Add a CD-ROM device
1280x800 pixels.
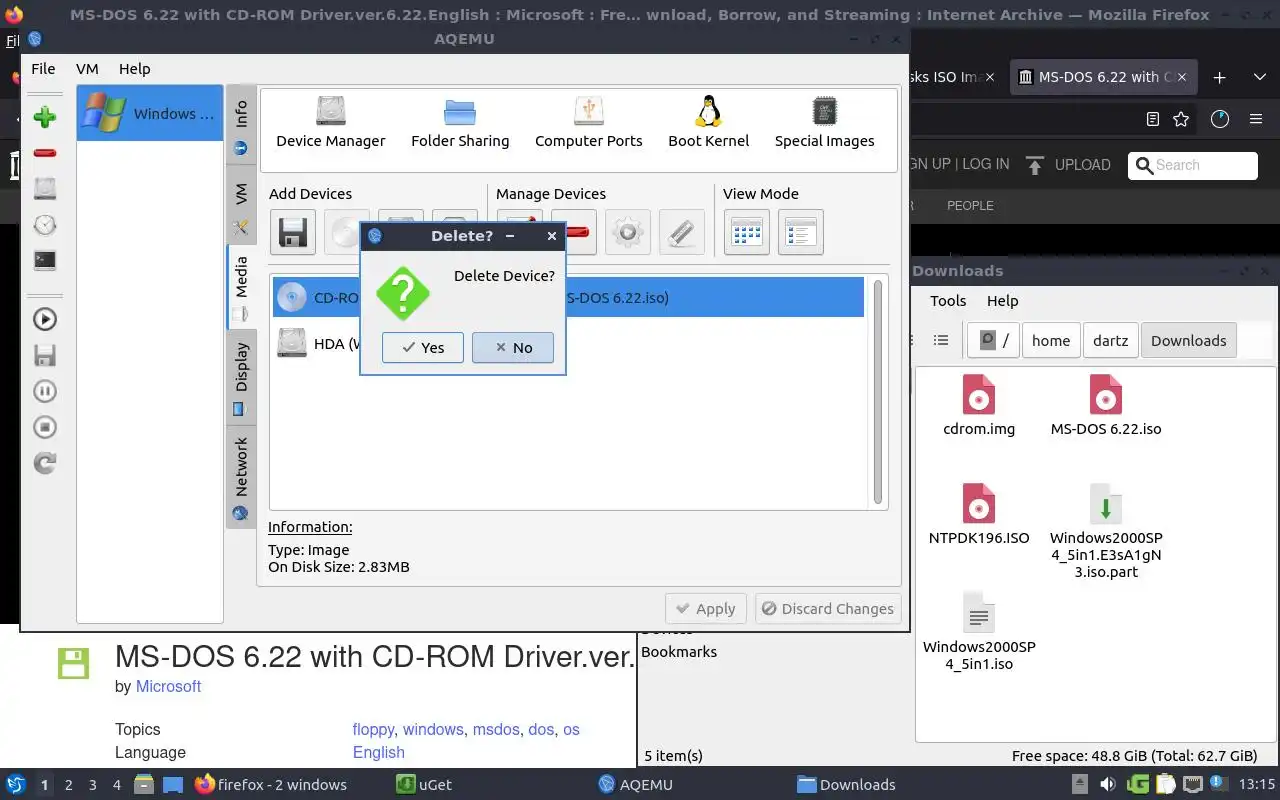tap(345, 232)
